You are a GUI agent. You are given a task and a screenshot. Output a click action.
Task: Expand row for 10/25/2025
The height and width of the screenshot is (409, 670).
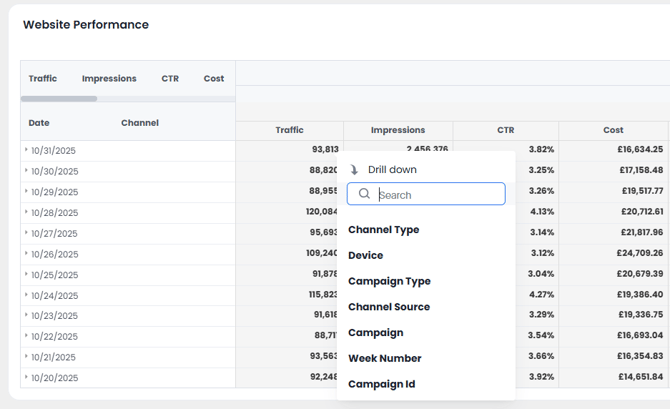tap(26, 274)
